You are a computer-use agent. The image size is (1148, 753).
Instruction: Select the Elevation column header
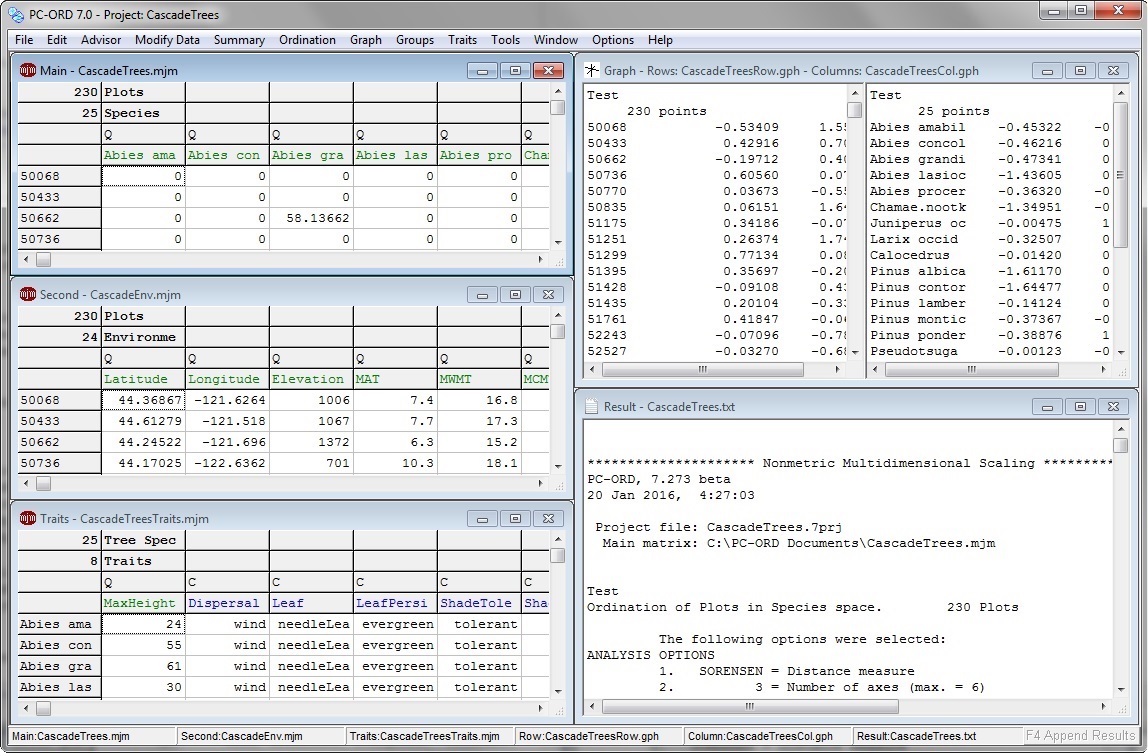pos(310,379)
